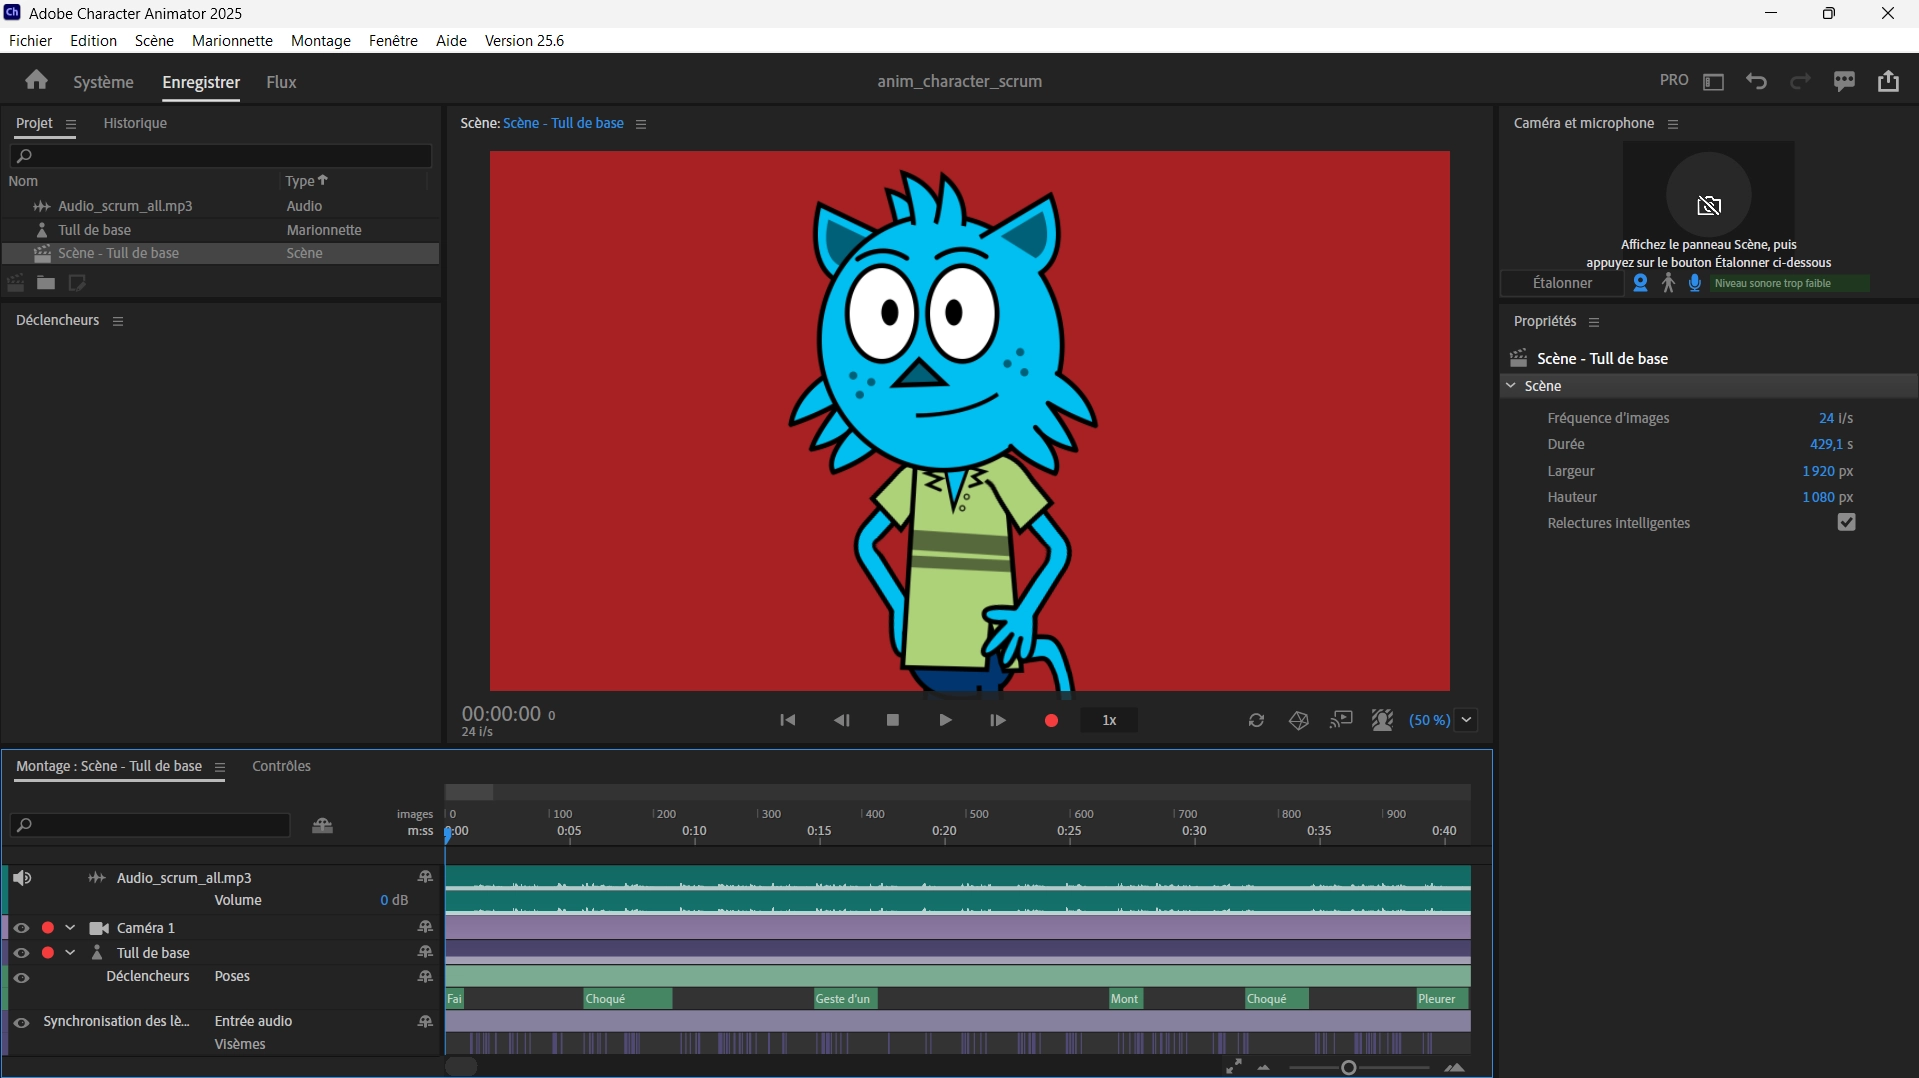Select the webcam tracking icon near Étalonner
Screen dimensions: 1919x1078
1639,283
